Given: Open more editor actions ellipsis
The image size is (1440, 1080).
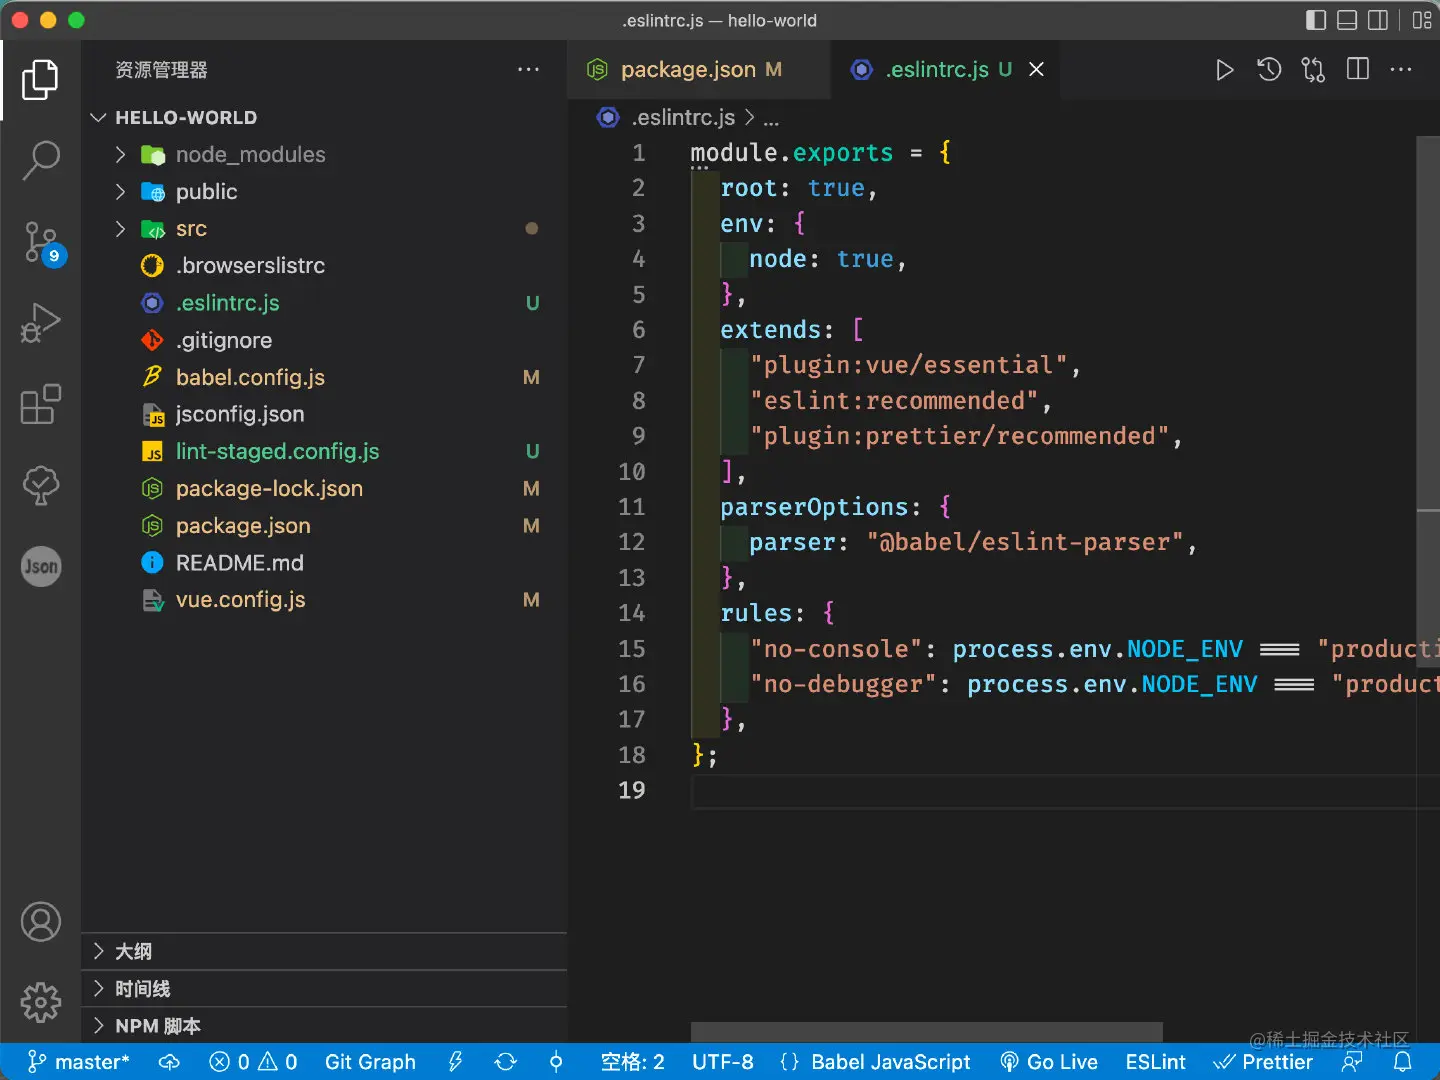Looking at the screenshot, I should (1401, 70).
